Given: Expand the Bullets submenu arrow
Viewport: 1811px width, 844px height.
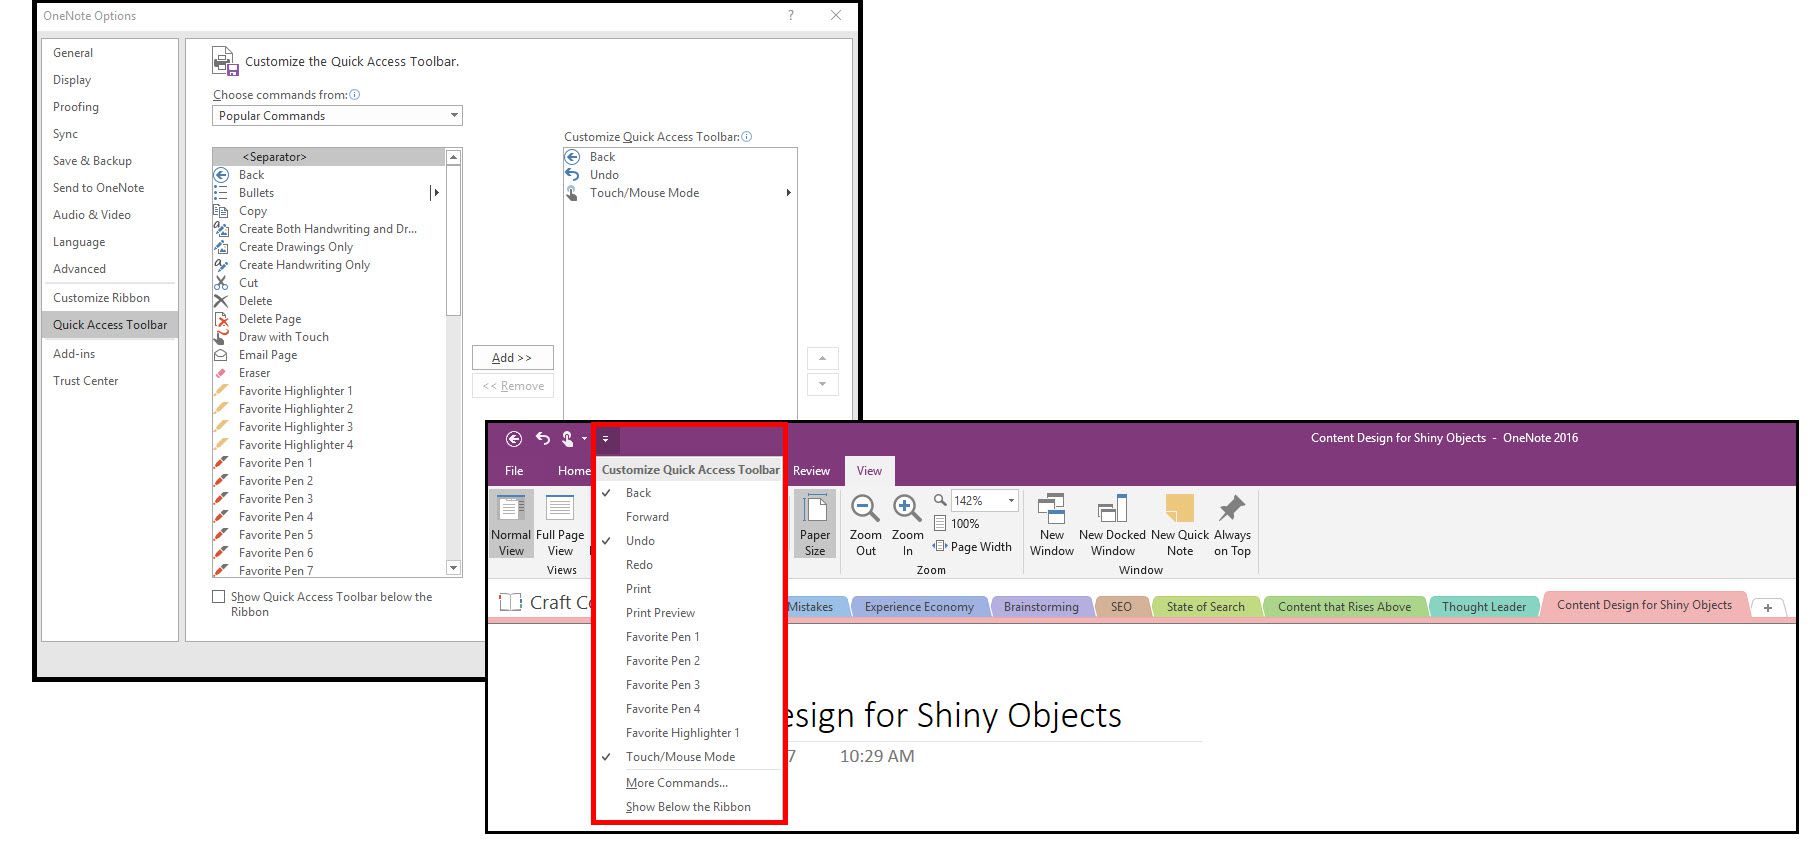Looking at the screenshot, I should pos(435,193).
